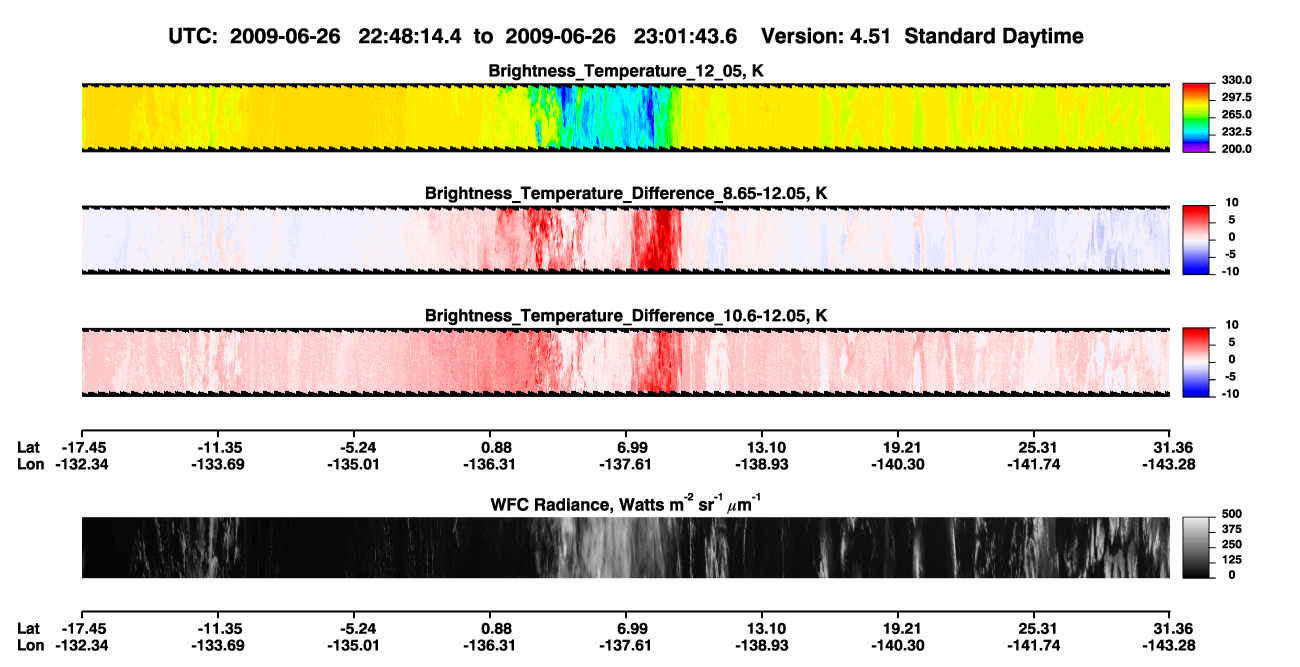This screenshot has height=667, width=1300.
Task: Click the "Lat" row label below WFC Radiance
Action: pos(30,628)
